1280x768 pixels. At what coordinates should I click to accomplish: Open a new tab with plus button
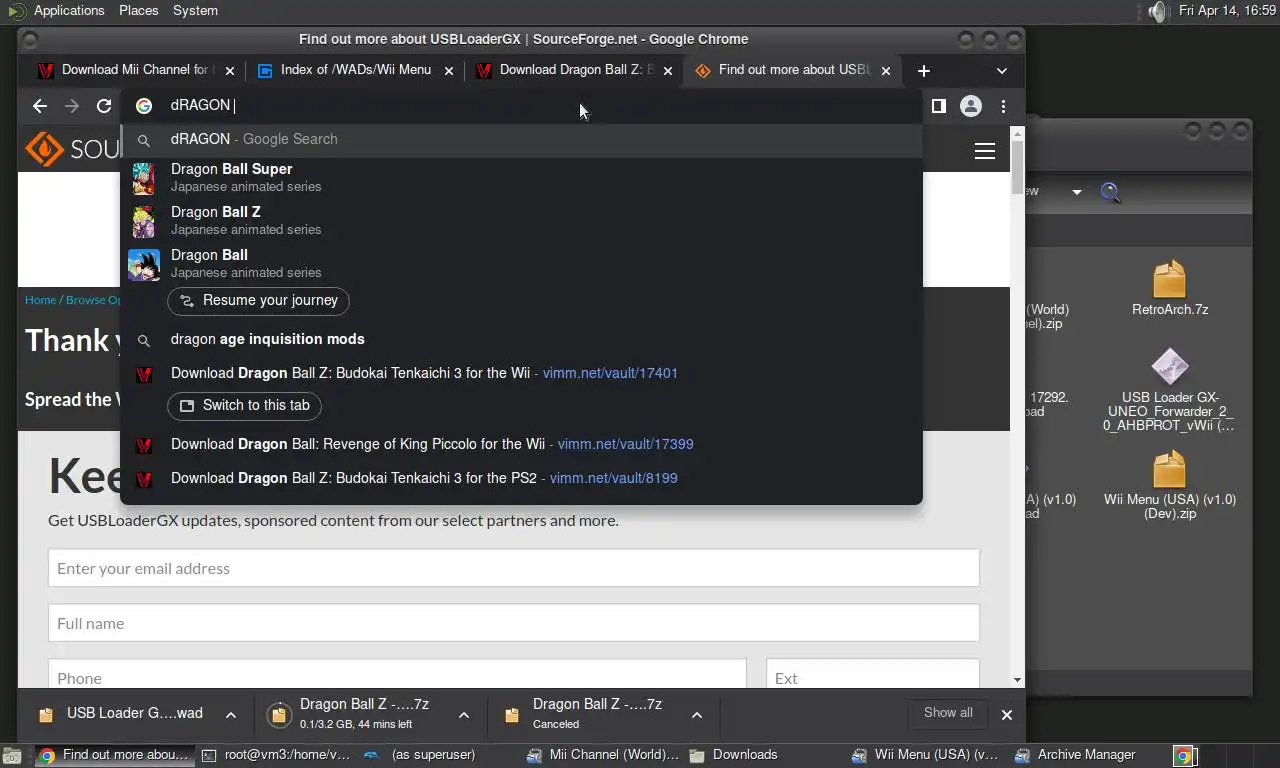pyautogui.click(x=923, y=71)
